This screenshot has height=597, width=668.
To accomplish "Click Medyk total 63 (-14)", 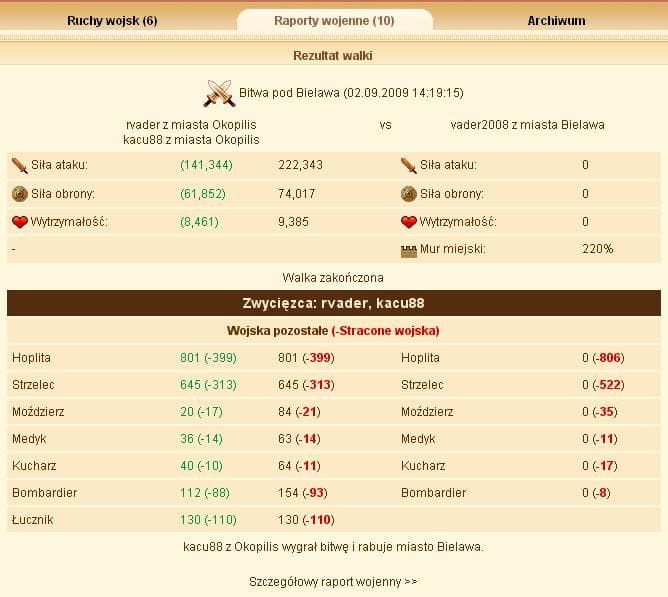I will click(x=299, y=439).
